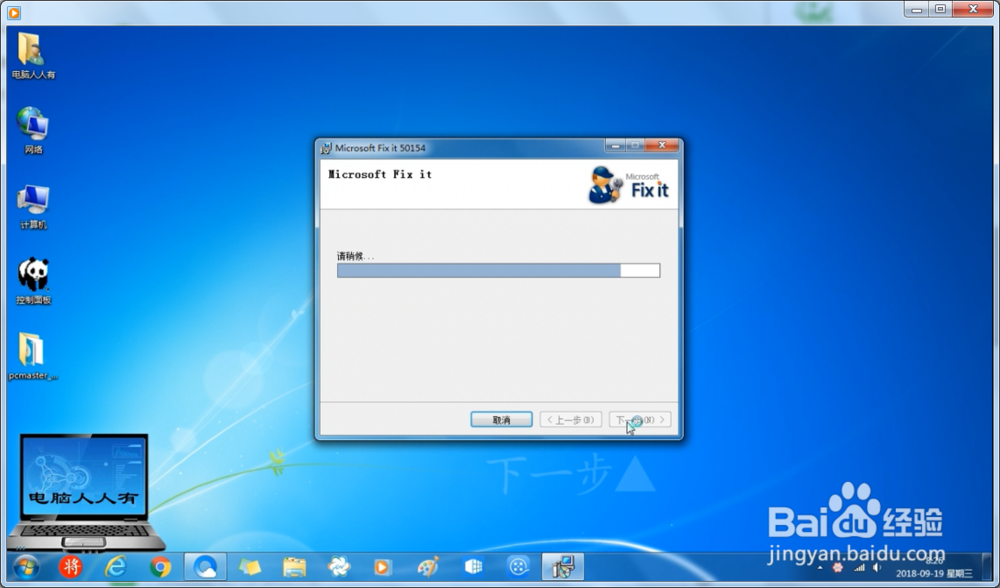The width and height of the screenshot is (1000, 588).
Task: Click the 上一步(B) back button
Action: pyautogui.click(x=571, y=420)
